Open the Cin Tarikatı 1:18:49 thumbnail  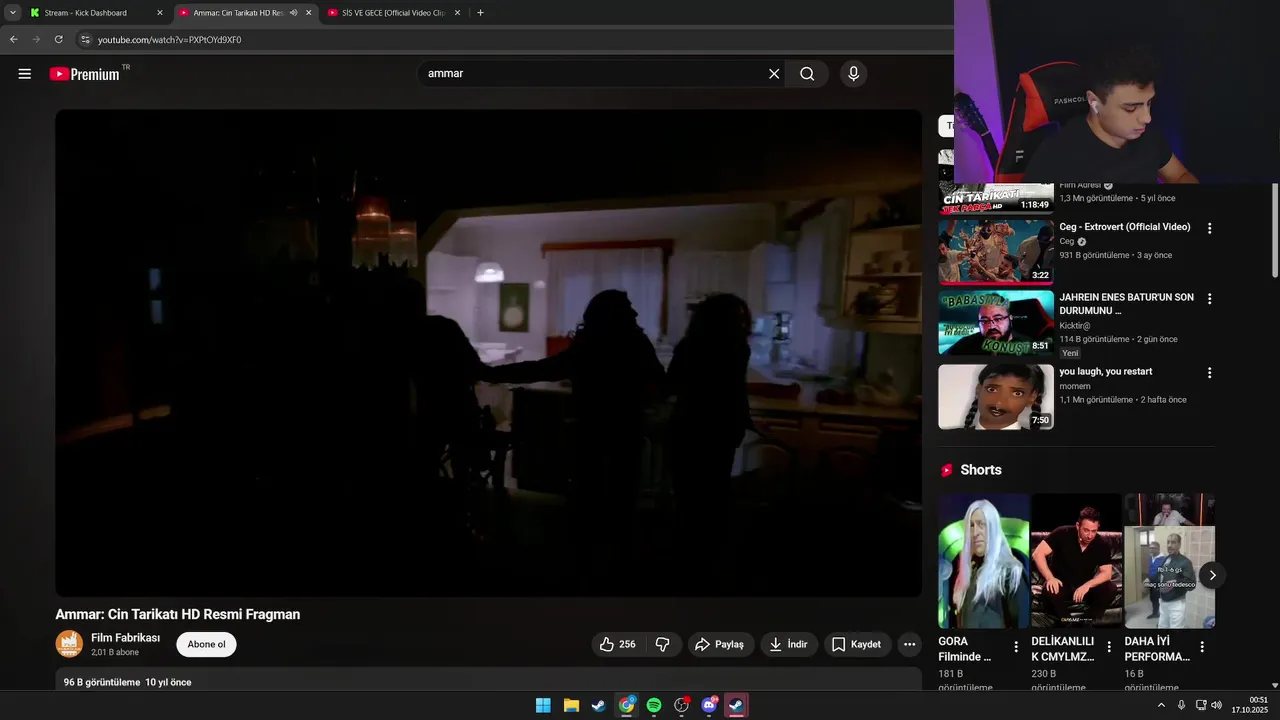(996, 199)
